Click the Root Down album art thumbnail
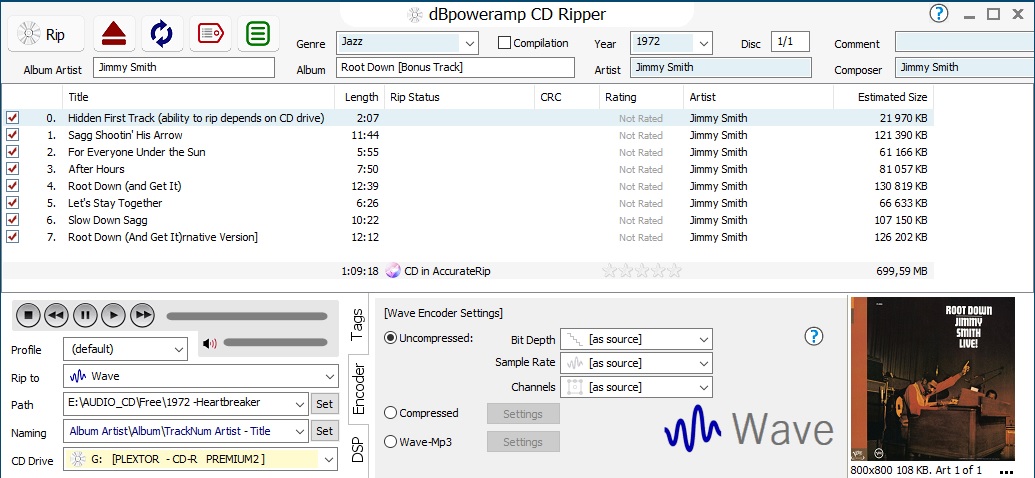The image size is (1035, 478). click(933, 379)
